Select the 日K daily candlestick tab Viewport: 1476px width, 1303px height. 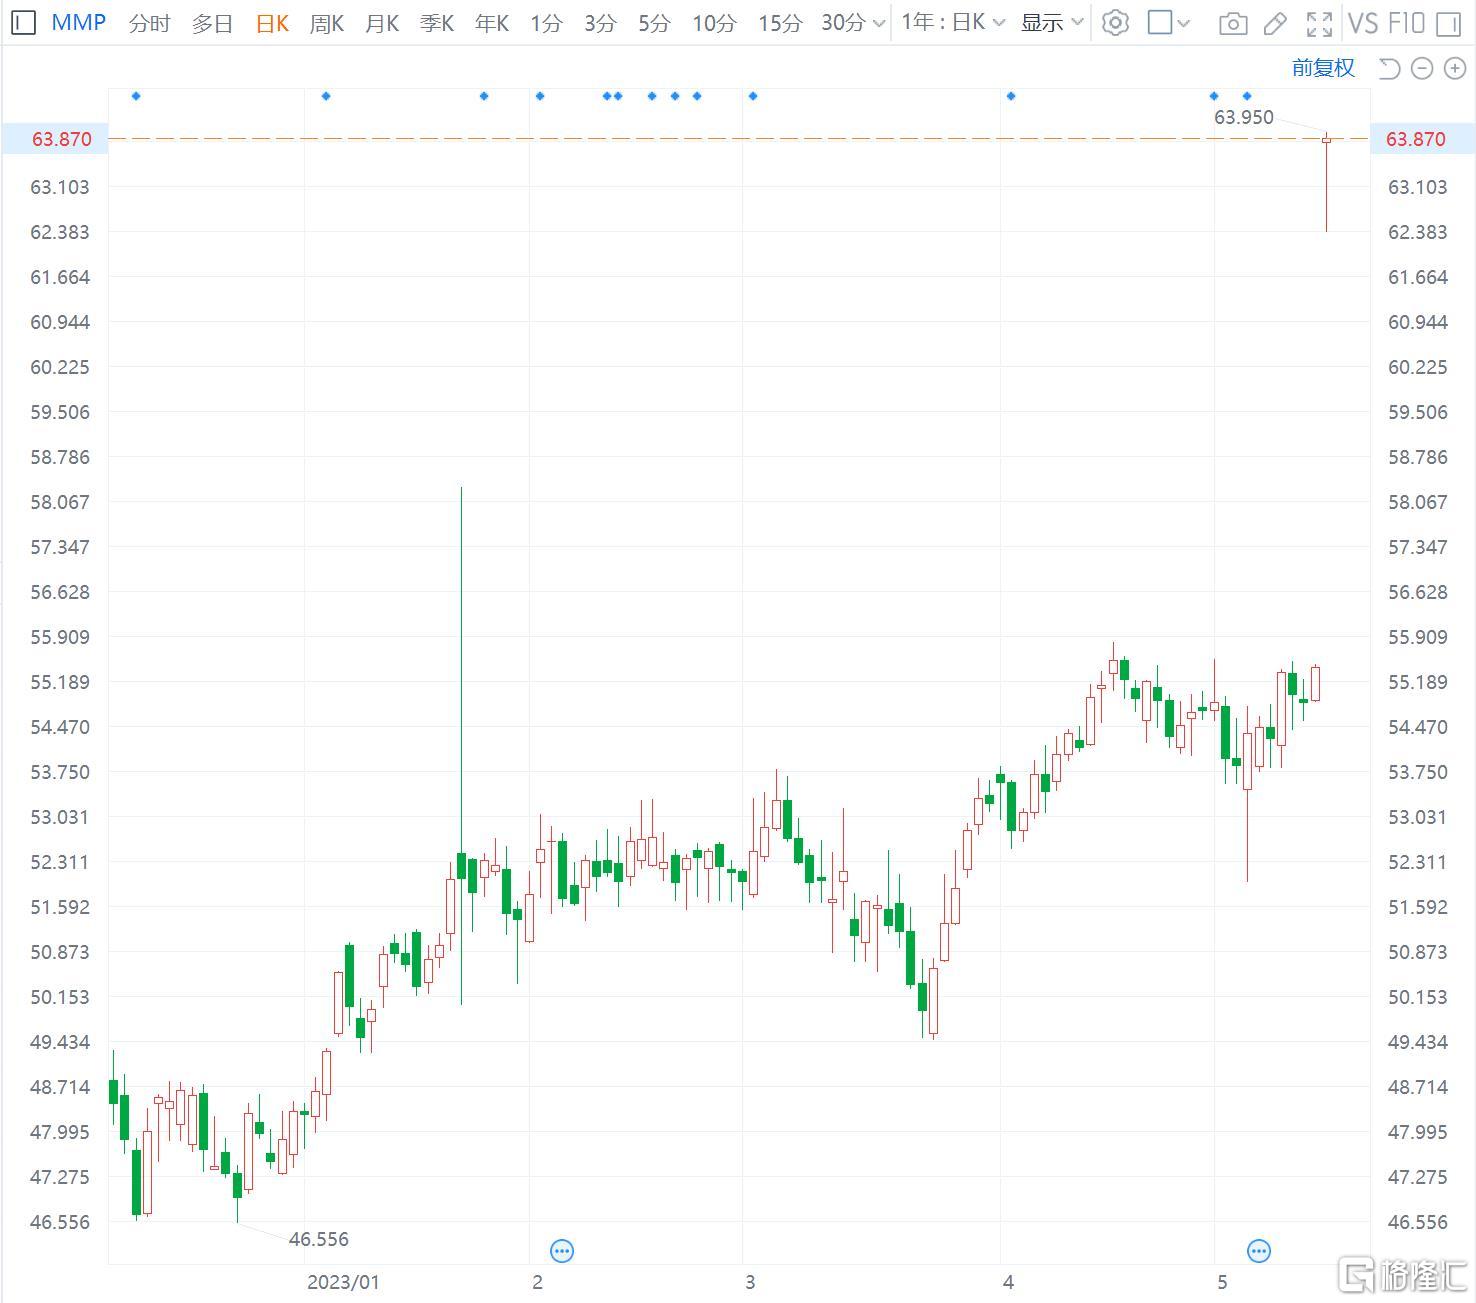(272, 23)
